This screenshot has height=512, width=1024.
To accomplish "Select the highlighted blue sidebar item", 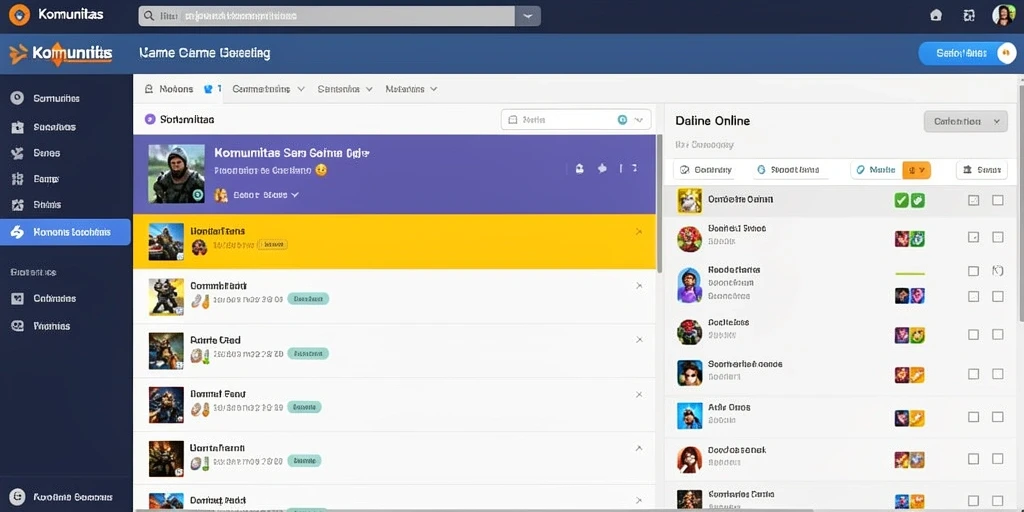I will (x=65, y=232).
